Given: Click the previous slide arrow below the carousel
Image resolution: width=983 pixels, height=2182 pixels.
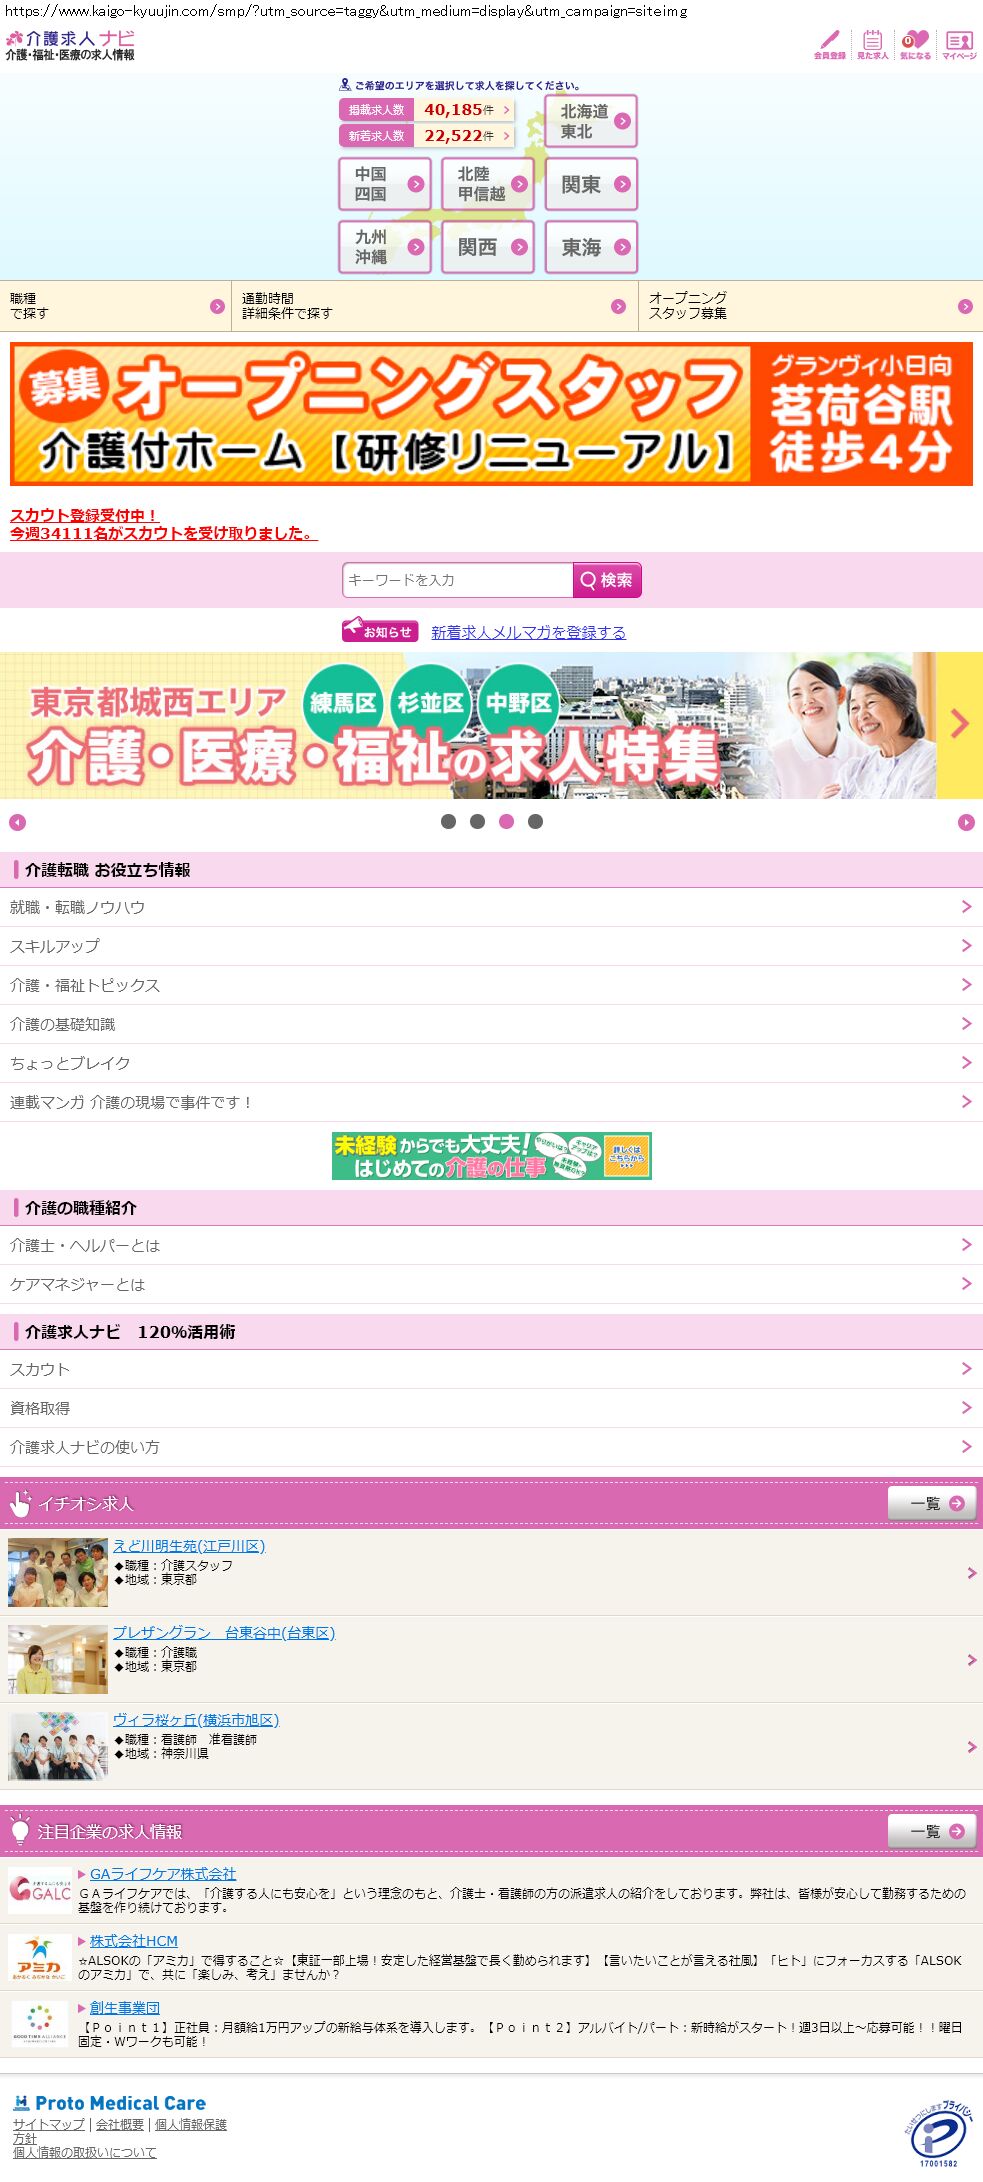Looking at the screenshot, I should pos(17,822).
